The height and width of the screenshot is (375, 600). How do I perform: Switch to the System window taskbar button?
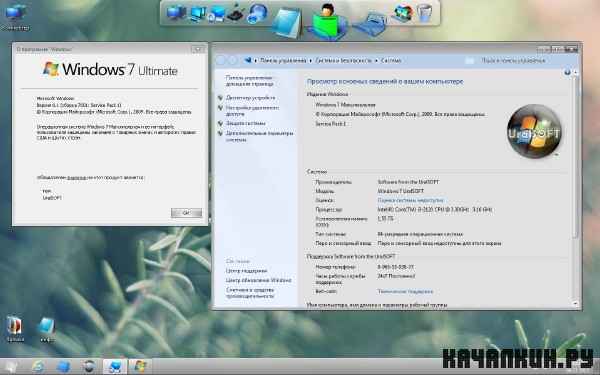(114, 367)
